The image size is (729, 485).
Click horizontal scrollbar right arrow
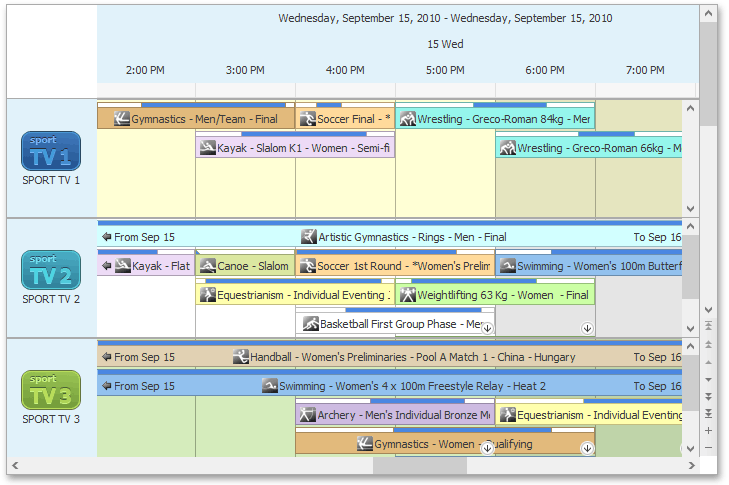(692, 465)
